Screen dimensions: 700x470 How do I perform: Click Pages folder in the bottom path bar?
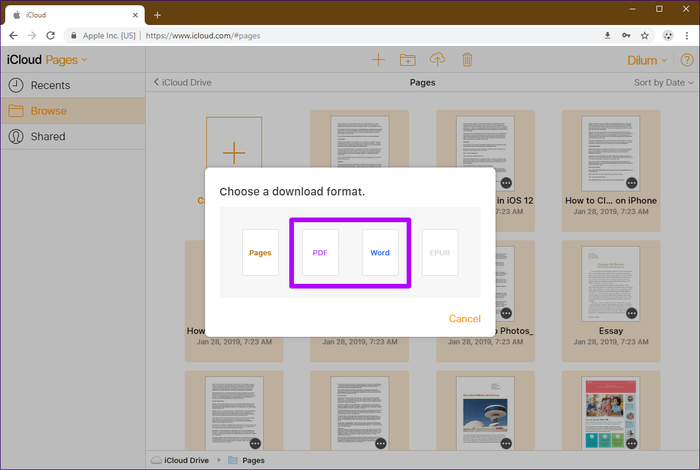246,460
